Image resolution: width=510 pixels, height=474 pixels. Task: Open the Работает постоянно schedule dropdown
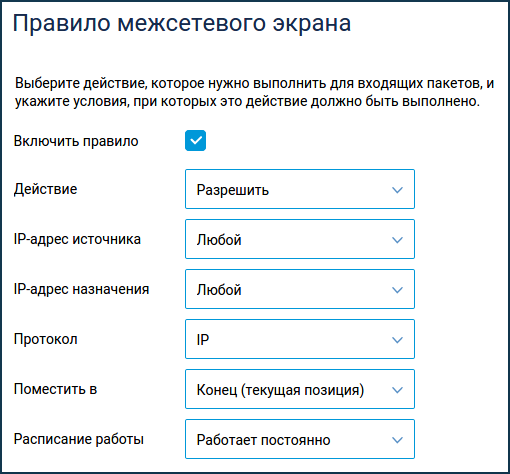coord(300,439)
